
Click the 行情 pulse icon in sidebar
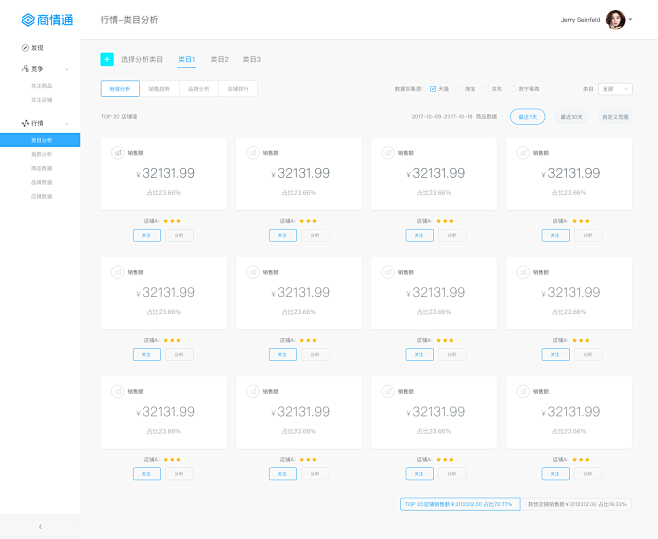pos(25,123)
